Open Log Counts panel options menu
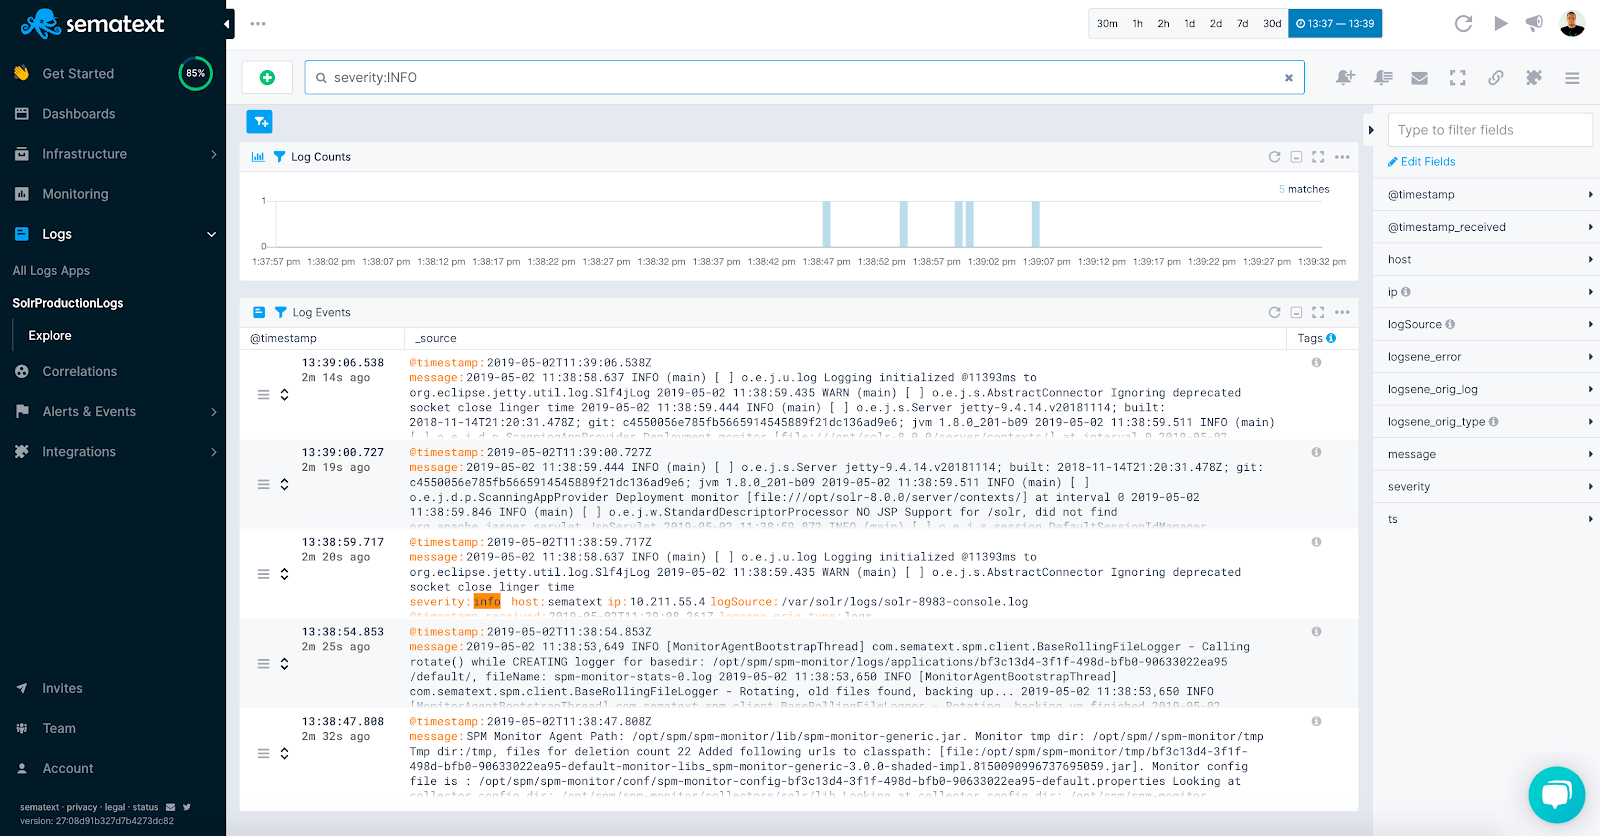The height and width of the screenshot is (836, 1600). tap(1342, 157)
